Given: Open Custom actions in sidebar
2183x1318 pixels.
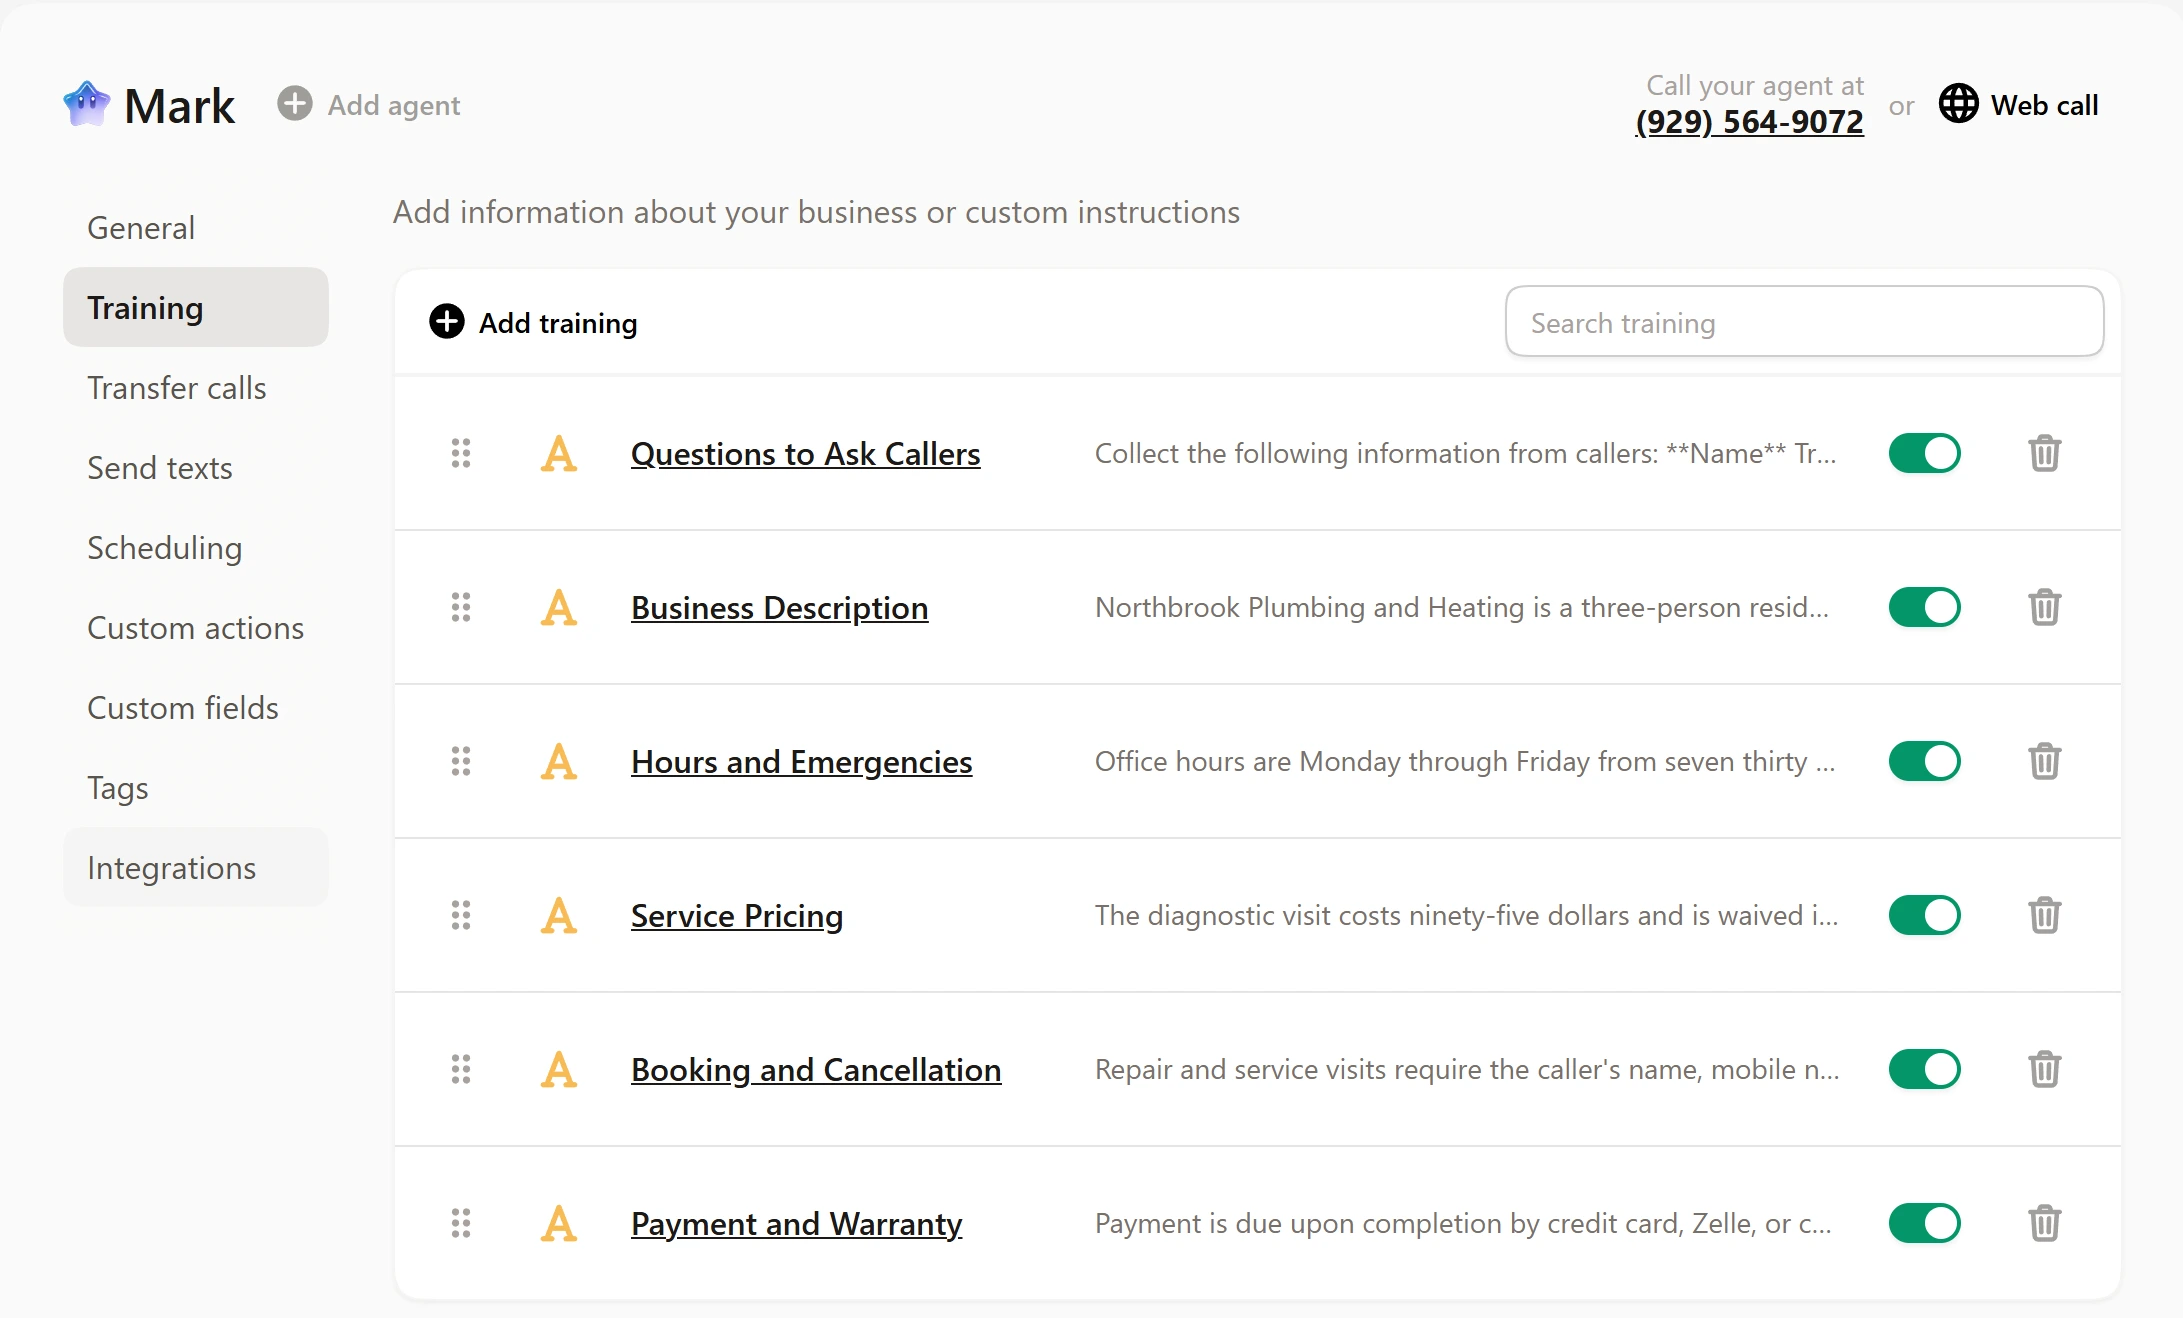Looking at the screenshot, I should [196, 627].
